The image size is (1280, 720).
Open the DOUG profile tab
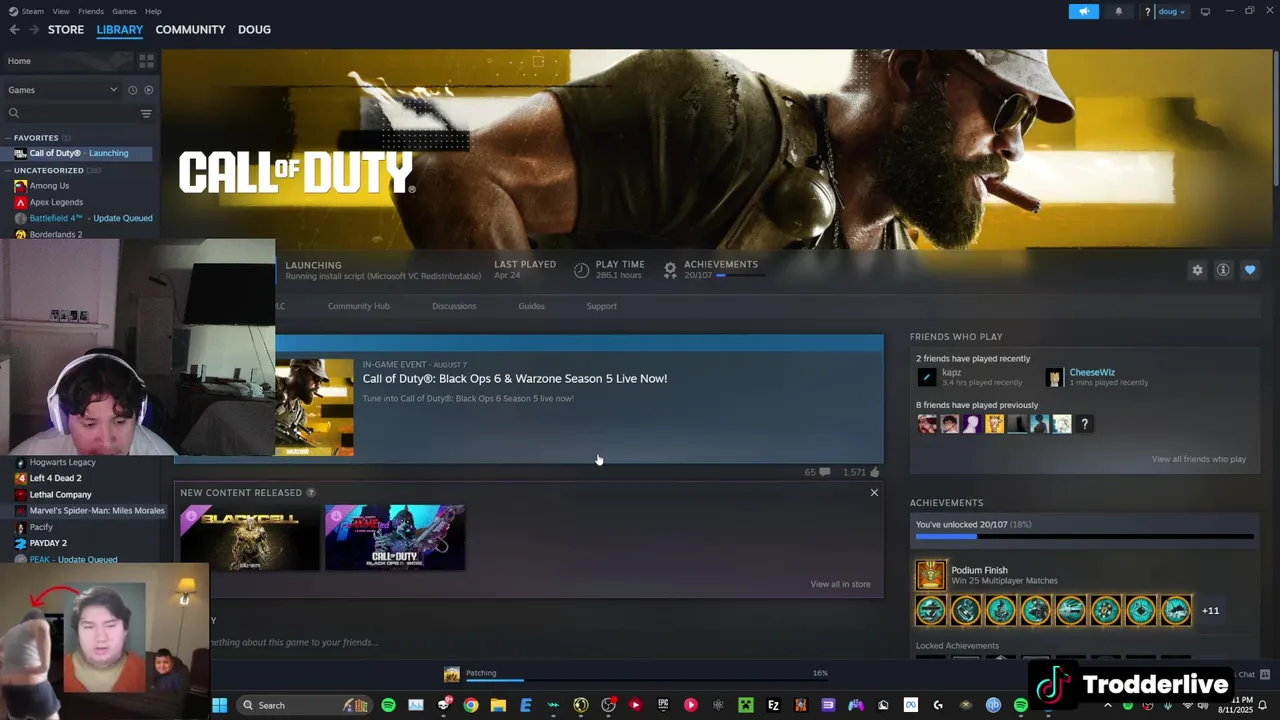click(254, 29)
